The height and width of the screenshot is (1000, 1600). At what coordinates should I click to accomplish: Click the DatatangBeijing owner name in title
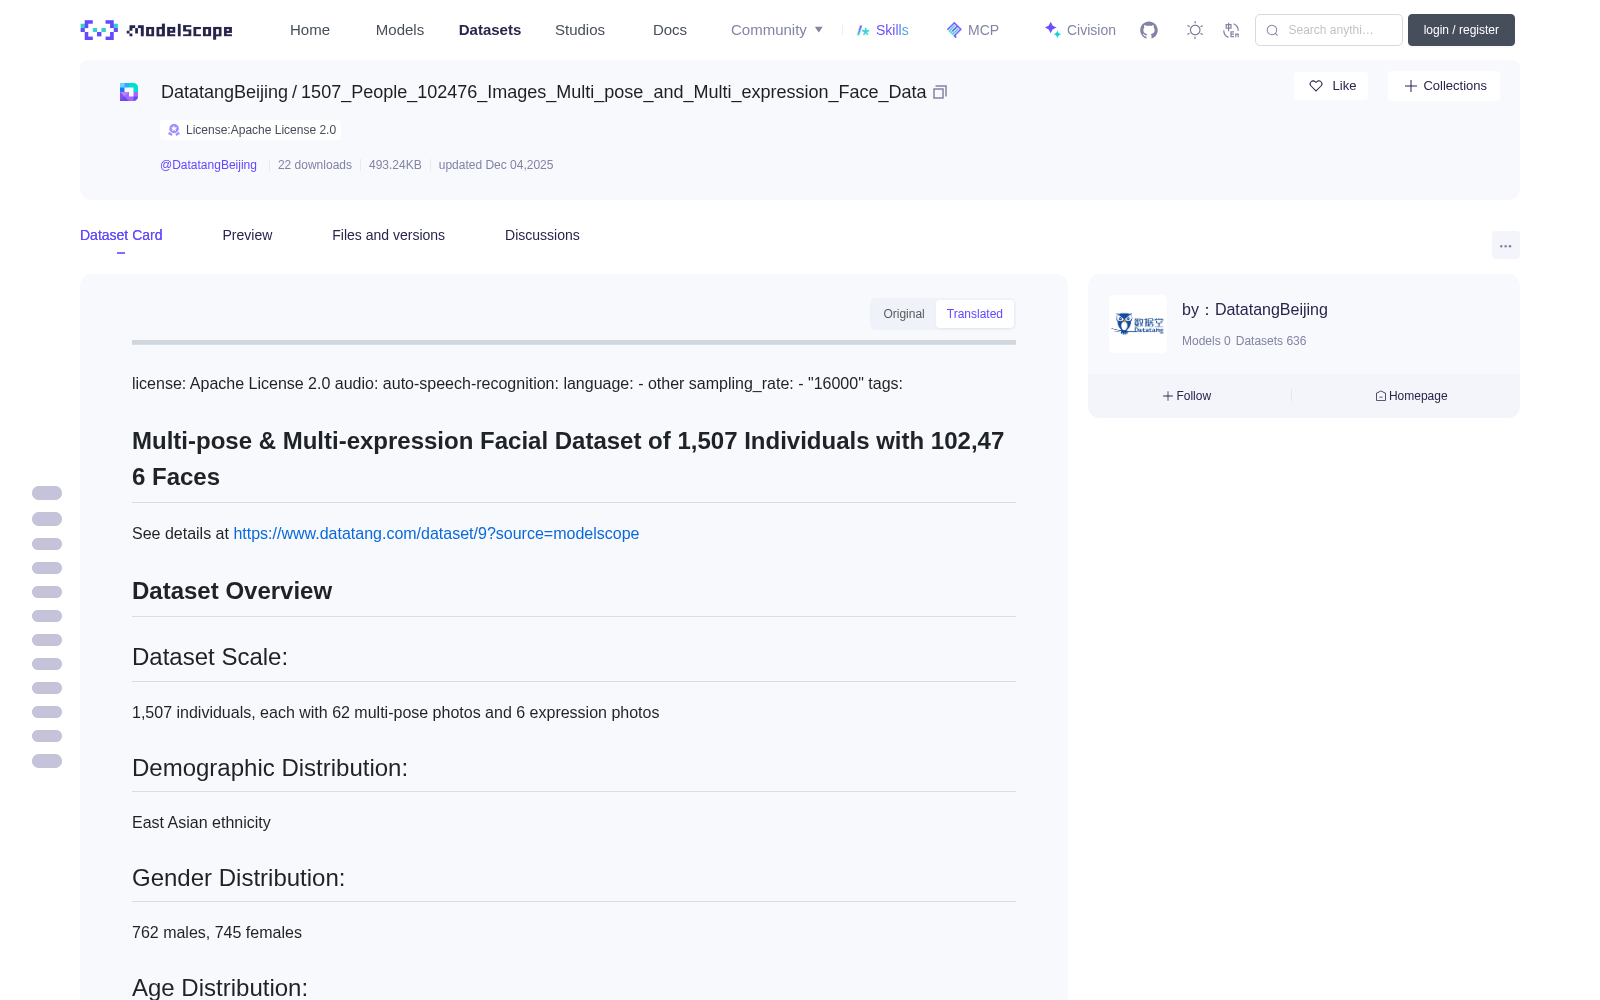click(x=224, y=92)
